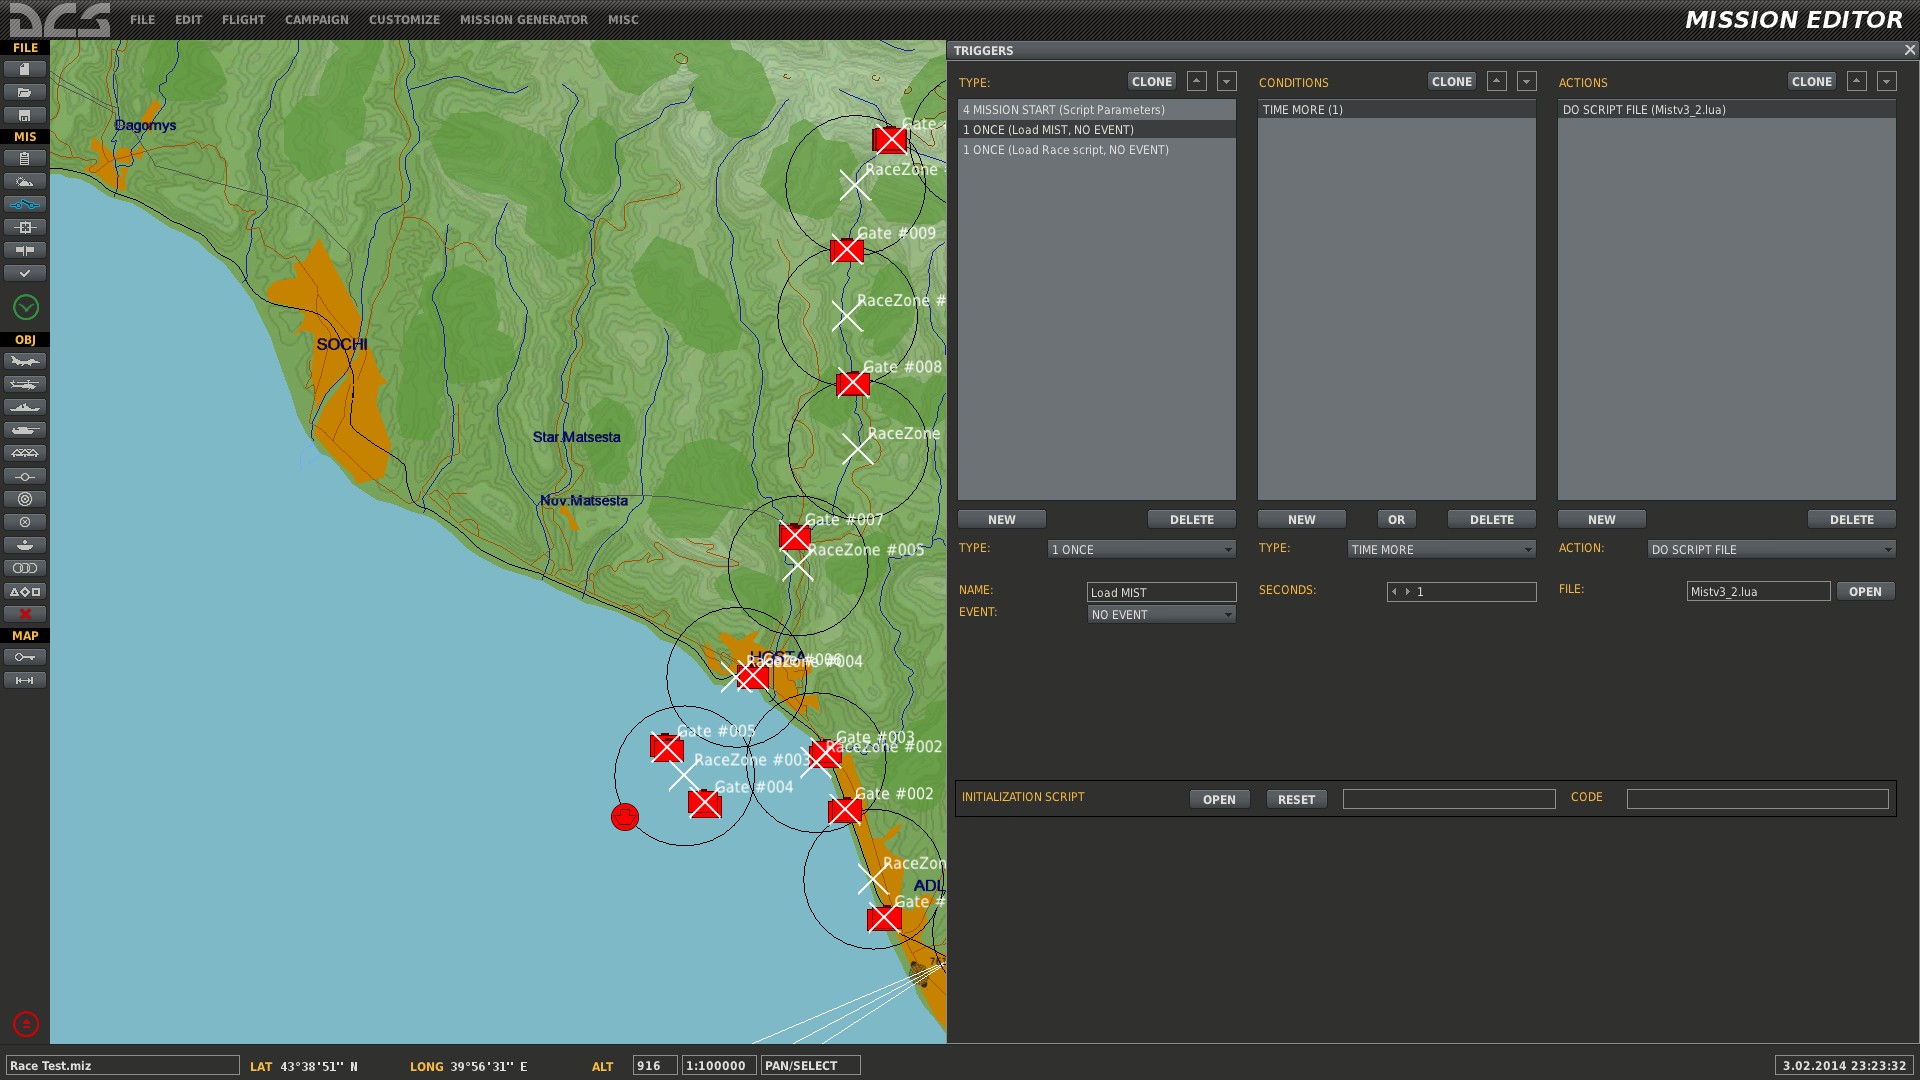Image resolution: width=1920 pixels, height=1080 pixels.
Task: Open the FILE menu in top bar
Action: (x=143, y=19)
